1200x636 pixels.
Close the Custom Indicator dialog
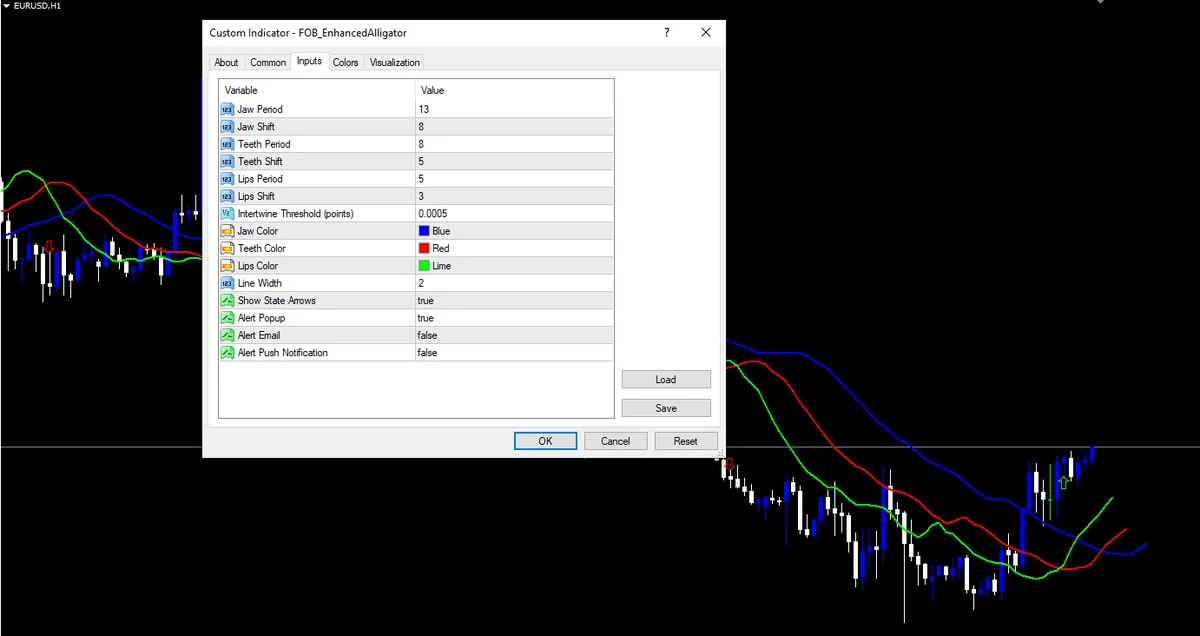(x=706, y=33)
